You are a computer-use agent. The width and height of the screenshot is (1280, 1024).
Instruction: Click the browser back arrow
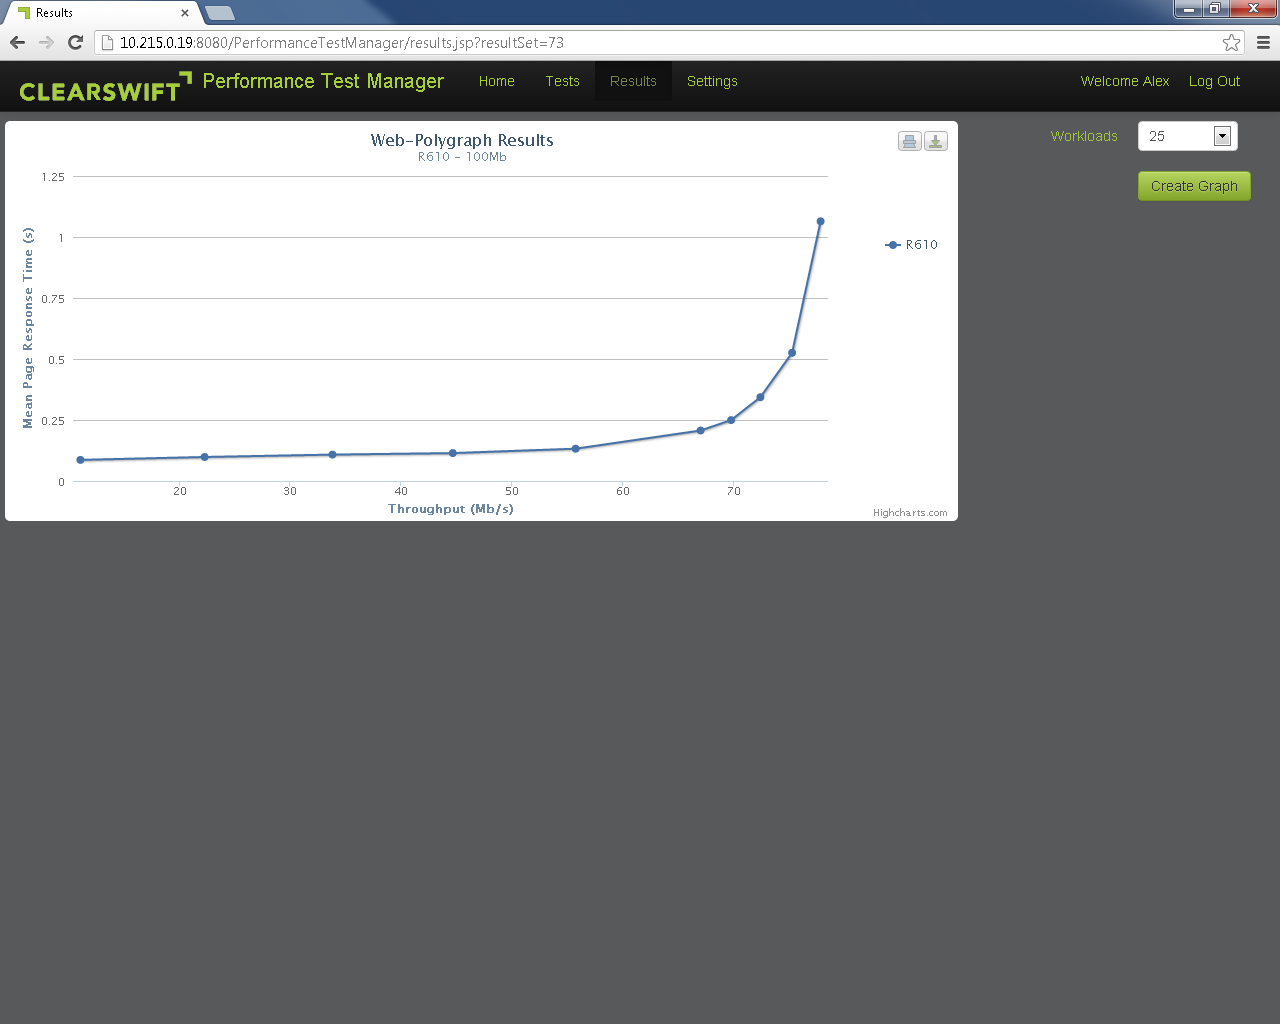[x=17, y=42]
